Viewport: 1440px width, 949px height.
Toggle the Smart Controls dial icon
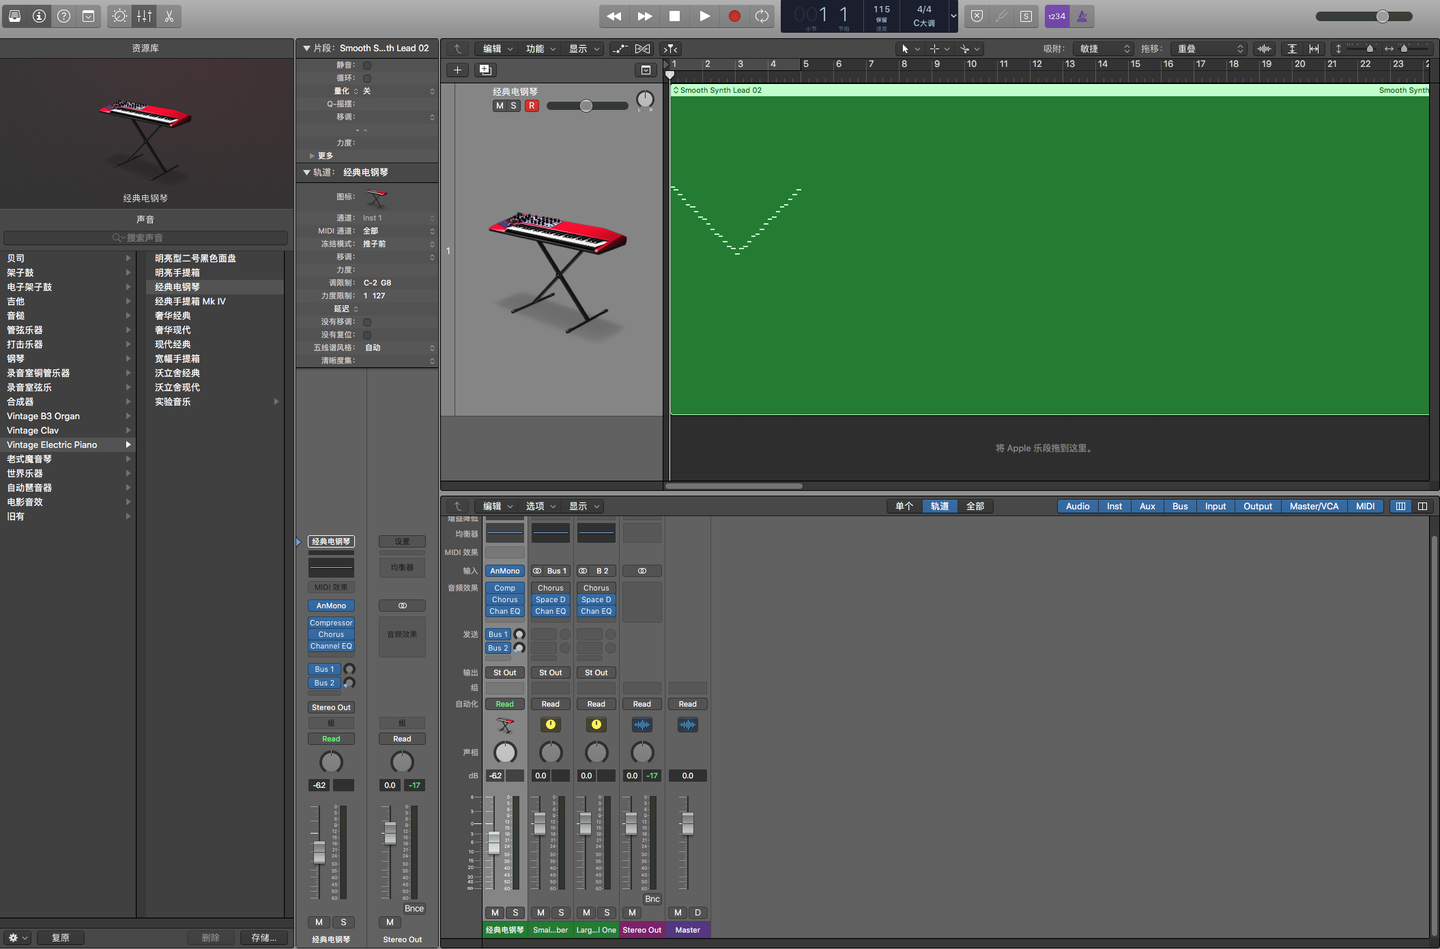click(x=120, y=16)
